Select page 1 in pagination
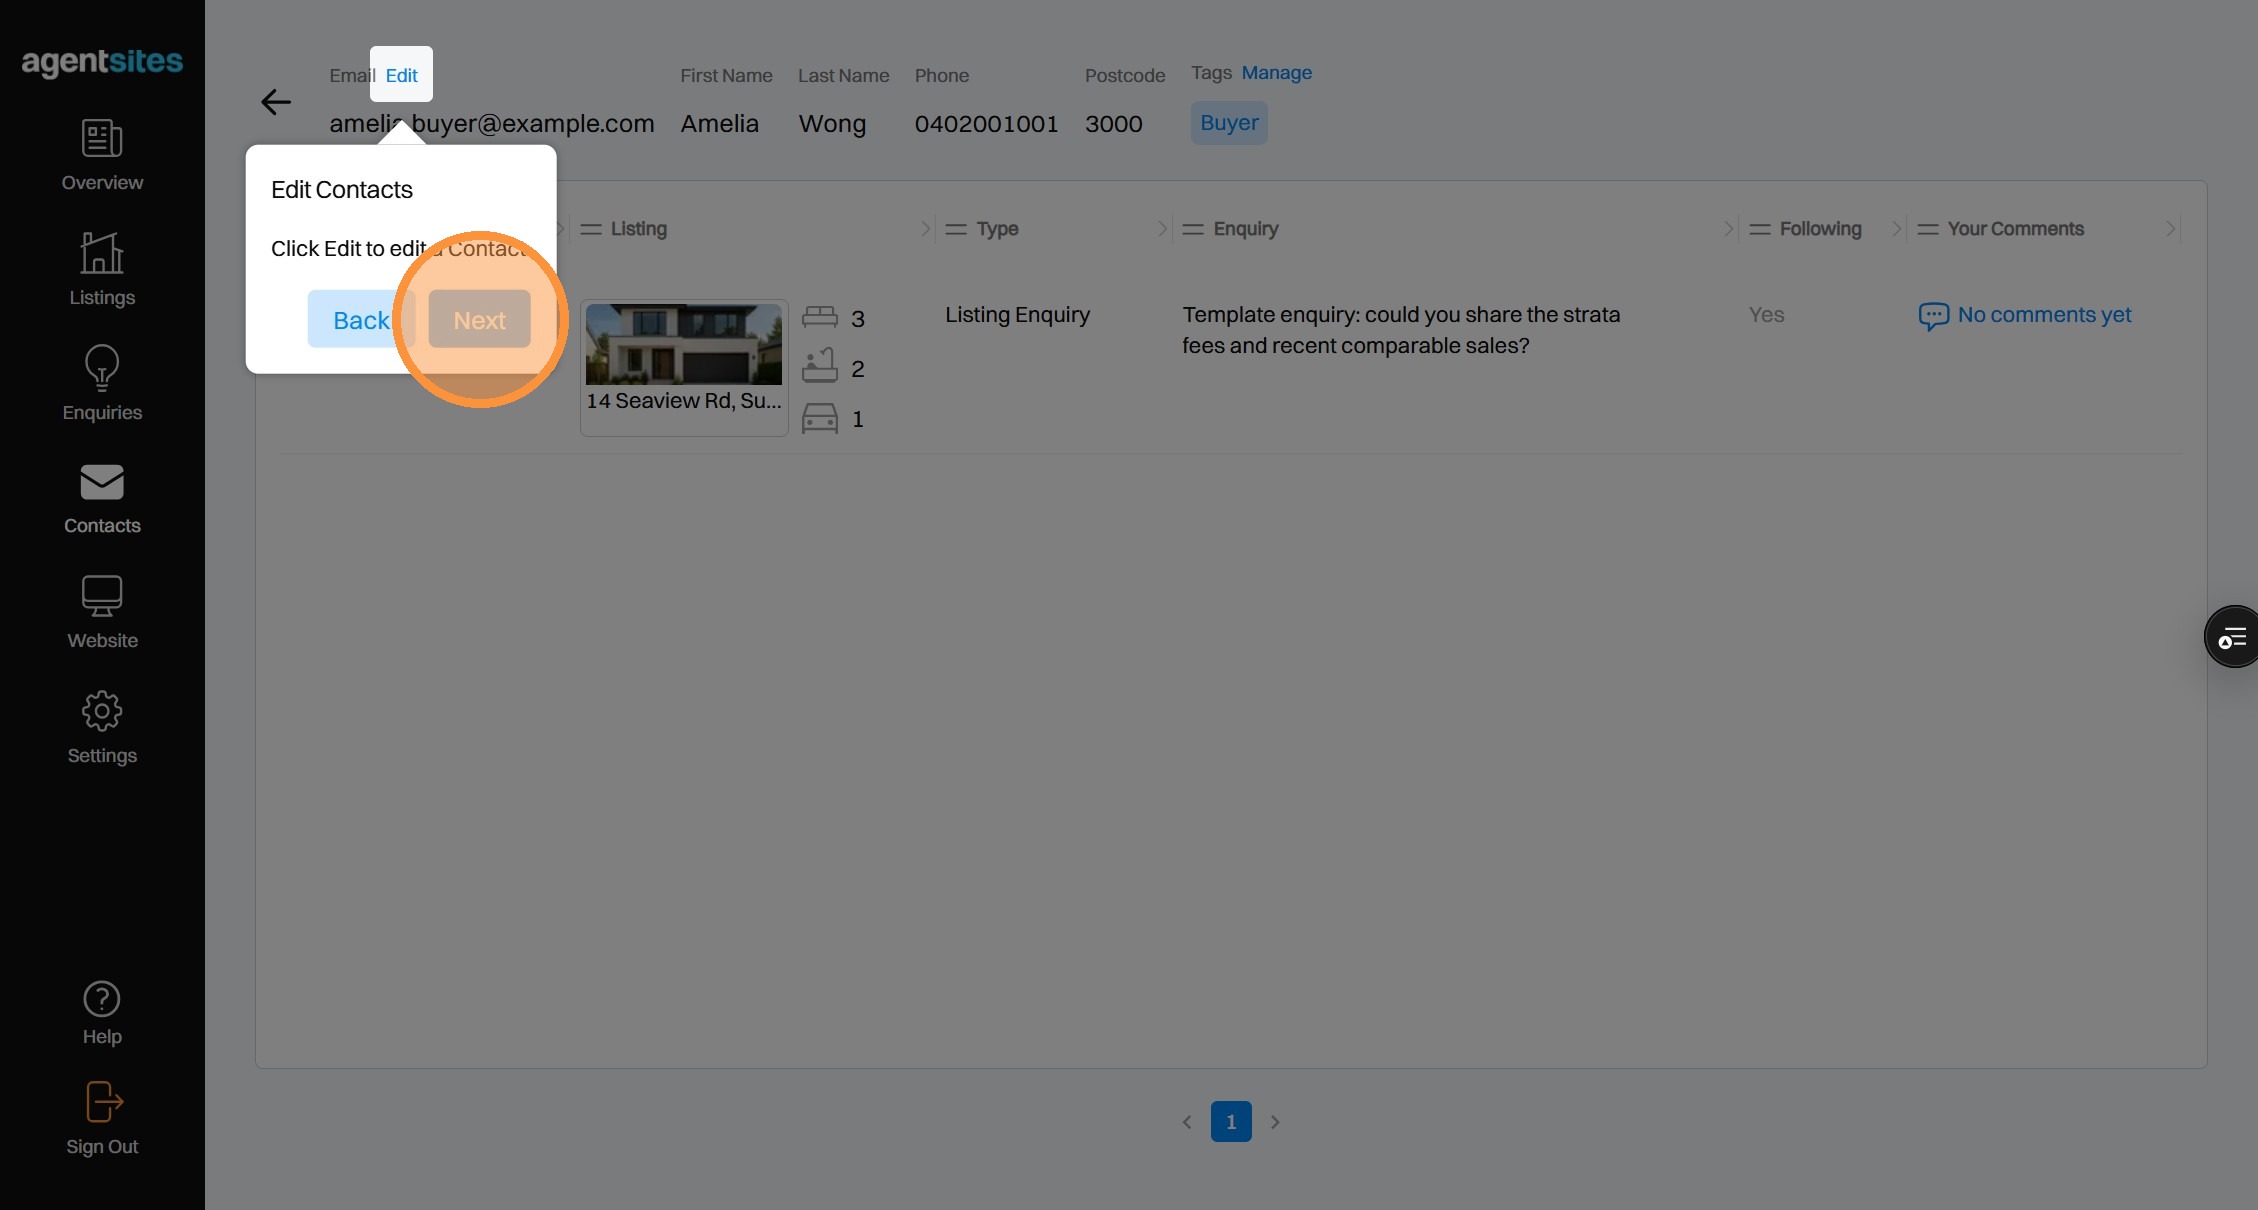 tap(1231, 1122)
